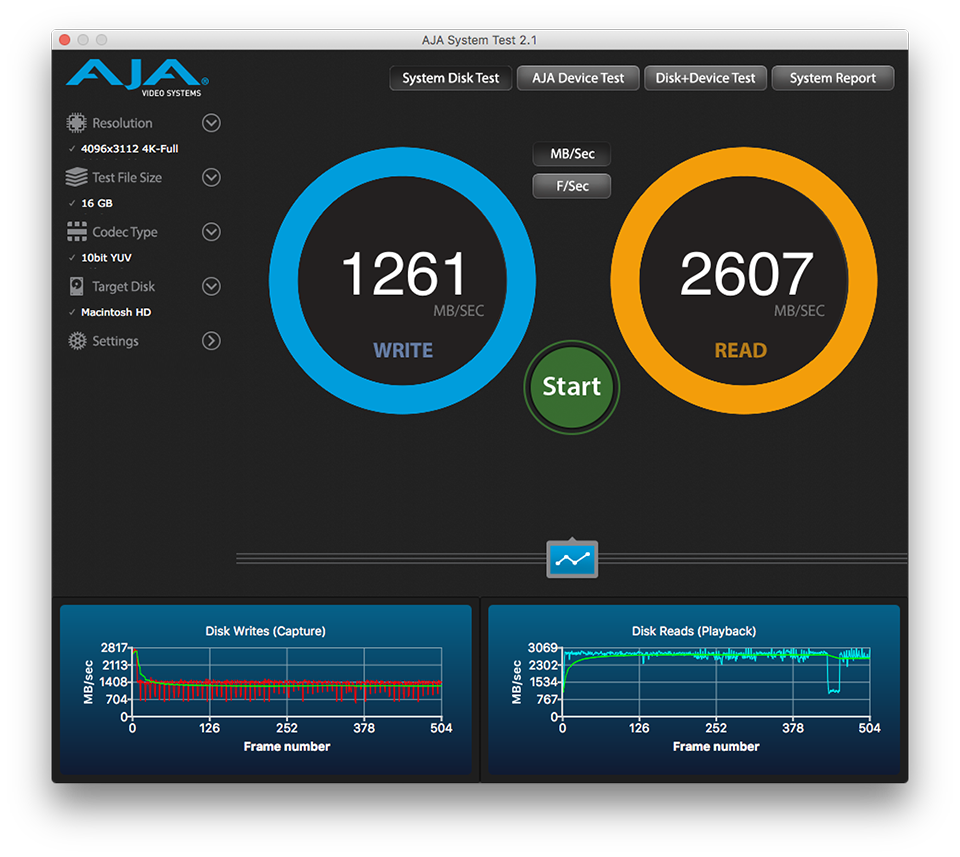Image resolution: width=960 pixels, height=857 pixels.
Task: Click the Resolution label
Action: click(122, 123)
